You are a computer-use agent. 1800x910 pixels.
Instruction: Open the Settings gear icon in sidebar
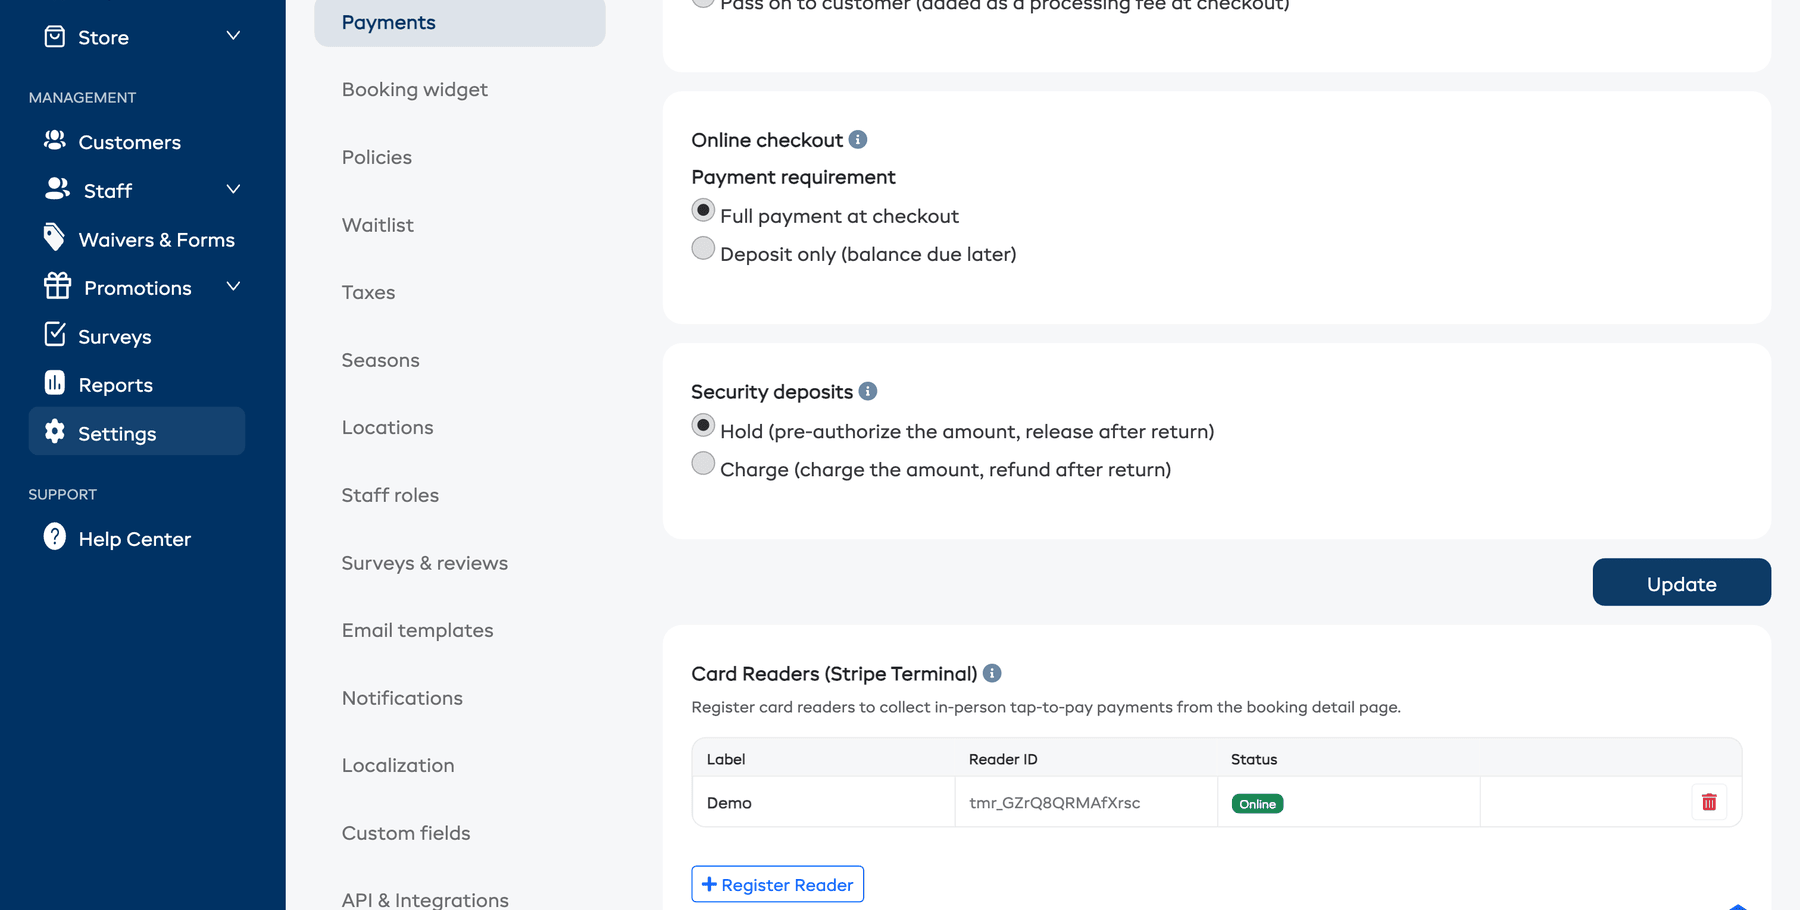click(55, 432)
